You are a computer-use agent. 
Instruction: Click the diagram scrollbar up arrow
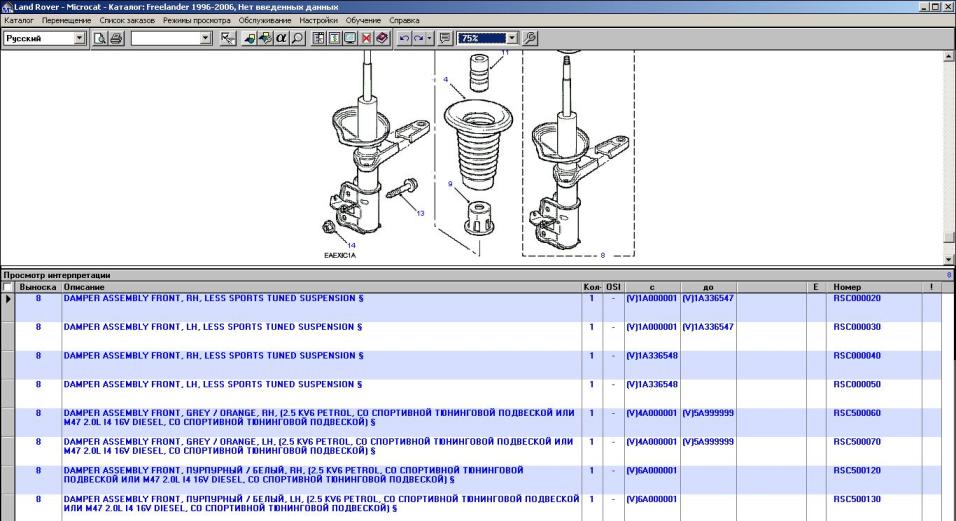click(x=949, y=56)
